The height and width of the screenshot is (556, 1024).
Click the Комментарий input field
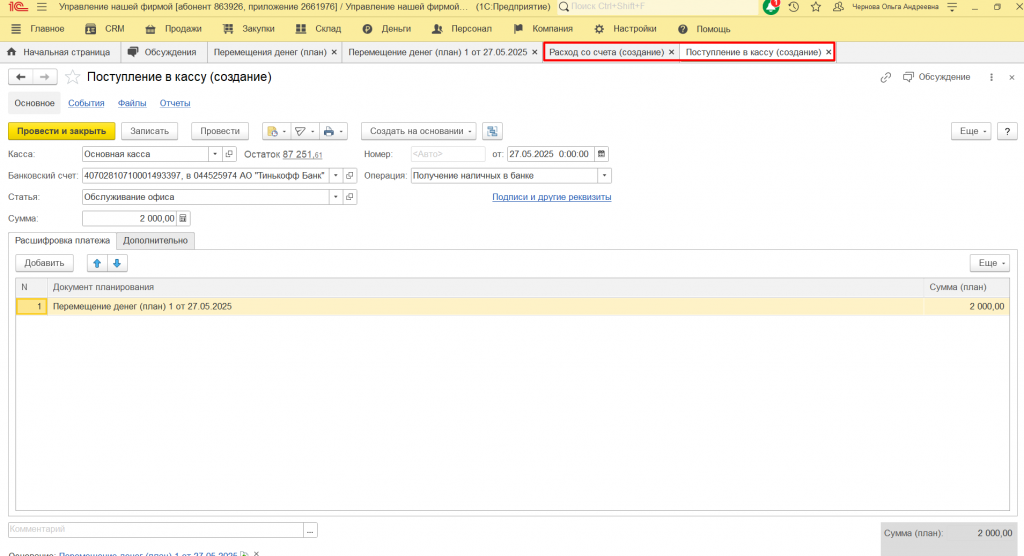[156, 530]
